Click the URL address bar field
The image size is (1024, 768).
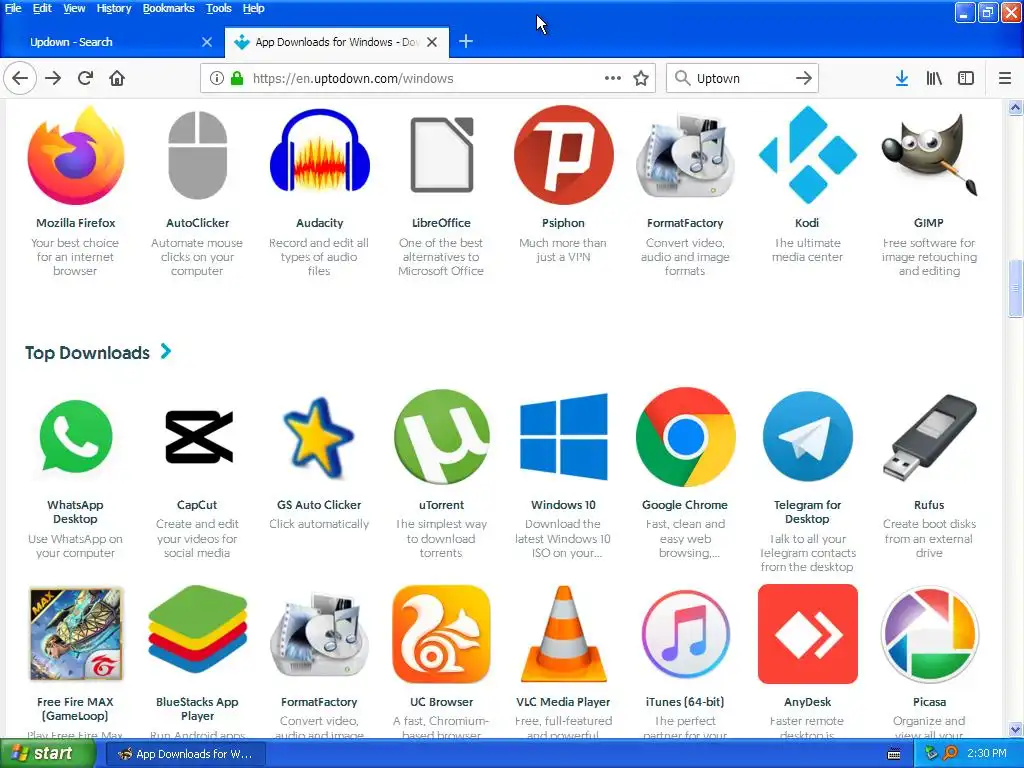click(428, 78)
